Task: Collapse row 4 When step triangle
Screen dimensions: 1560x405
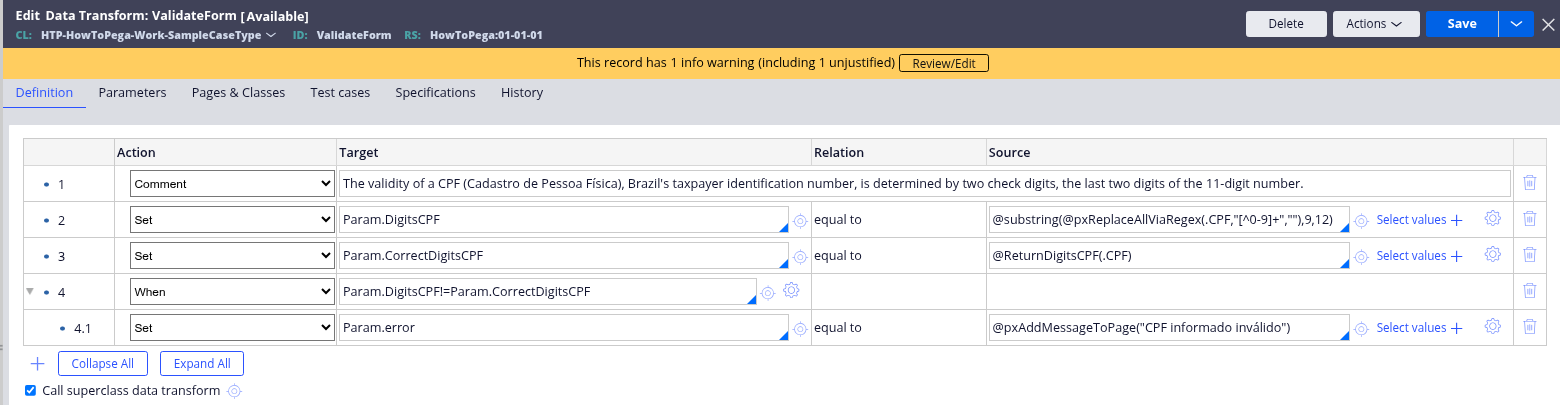Action: [29, 292]
